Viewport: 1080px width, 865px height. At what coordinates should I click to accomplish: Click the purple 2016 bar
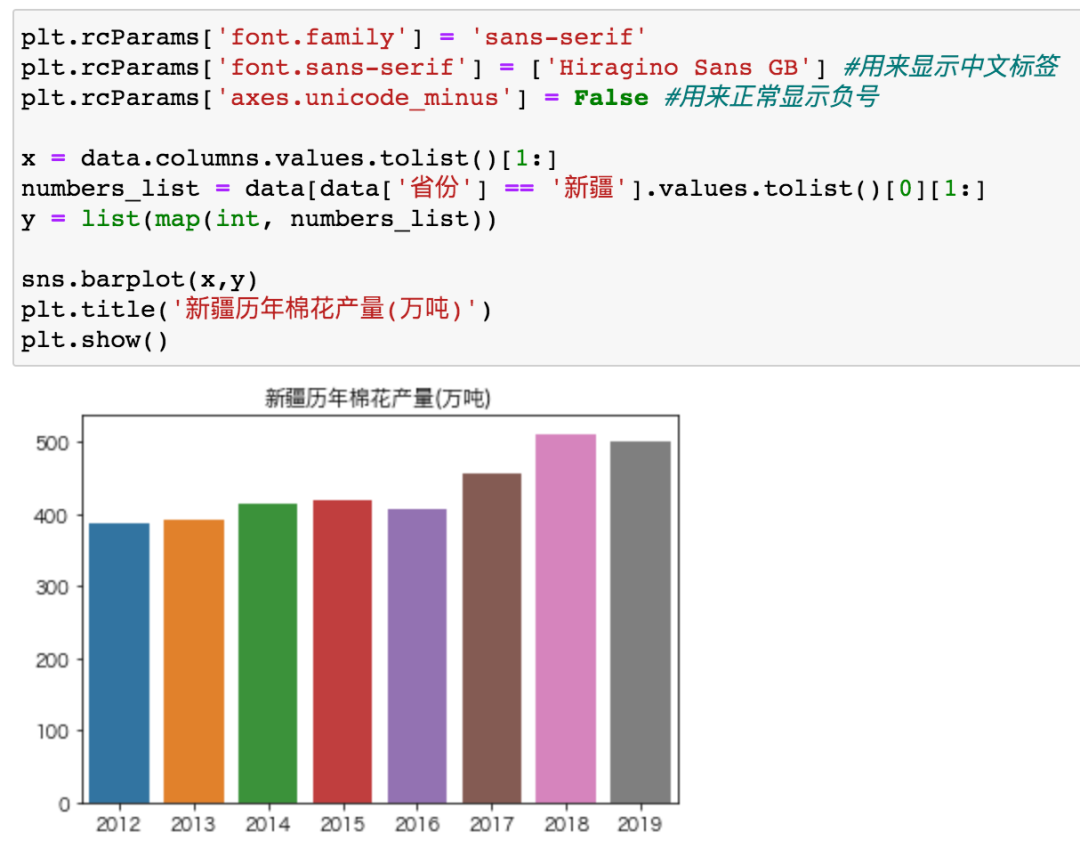(x=417, y=655)
